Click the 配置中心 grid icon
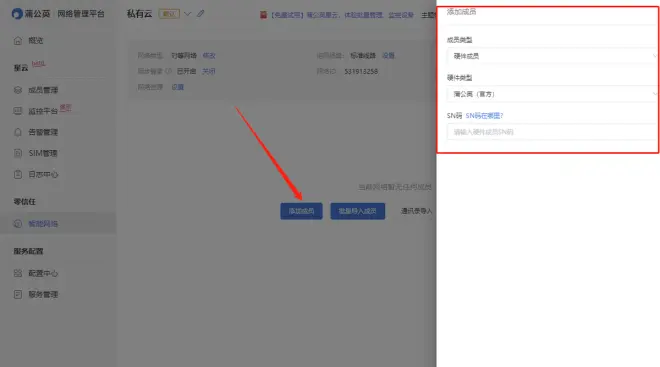The height and width of the screenshot is (367, 660). (x=18, y=273)
